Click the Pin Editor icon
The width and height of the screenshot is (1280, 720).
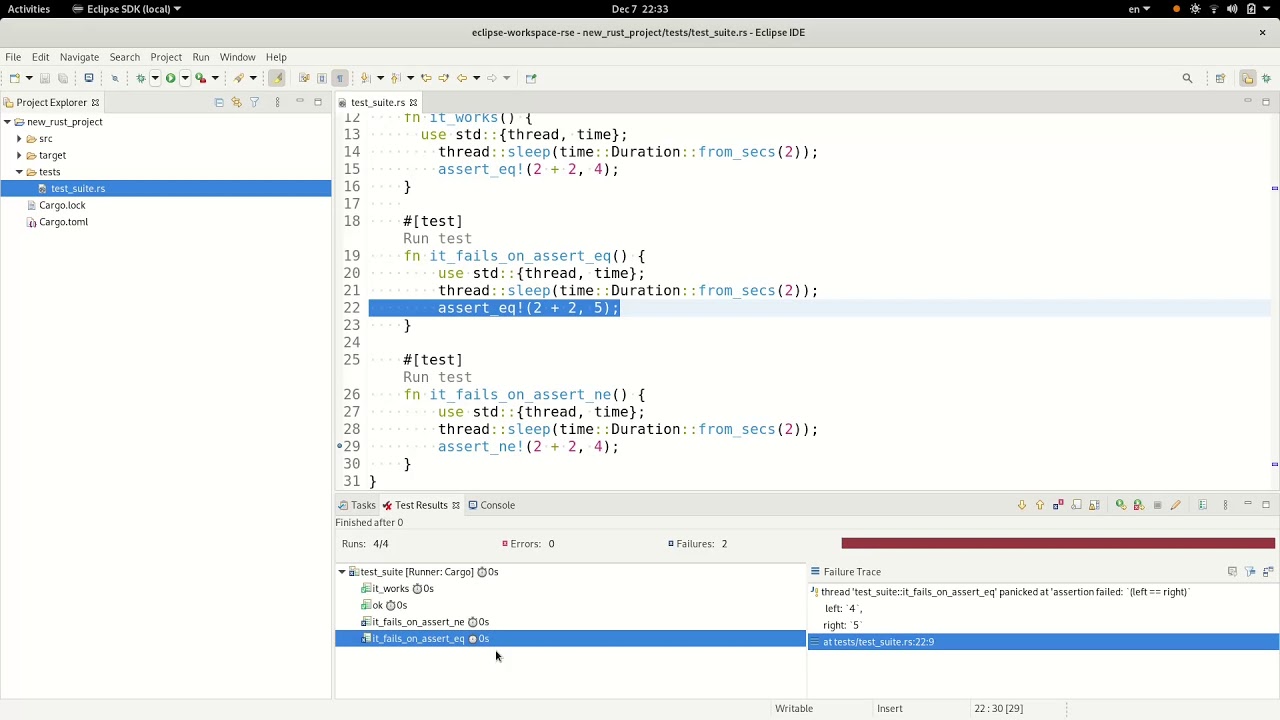tap(531, 78)
